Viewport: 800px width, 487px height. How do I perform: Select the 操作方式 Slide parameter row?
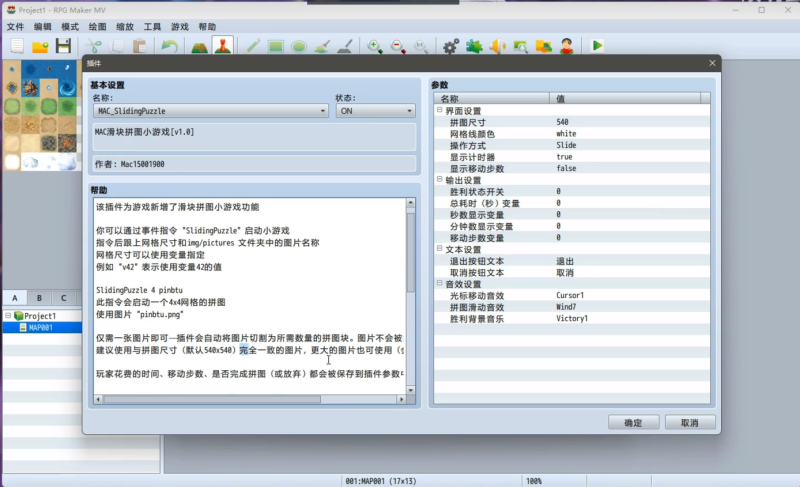click(571, 145)
